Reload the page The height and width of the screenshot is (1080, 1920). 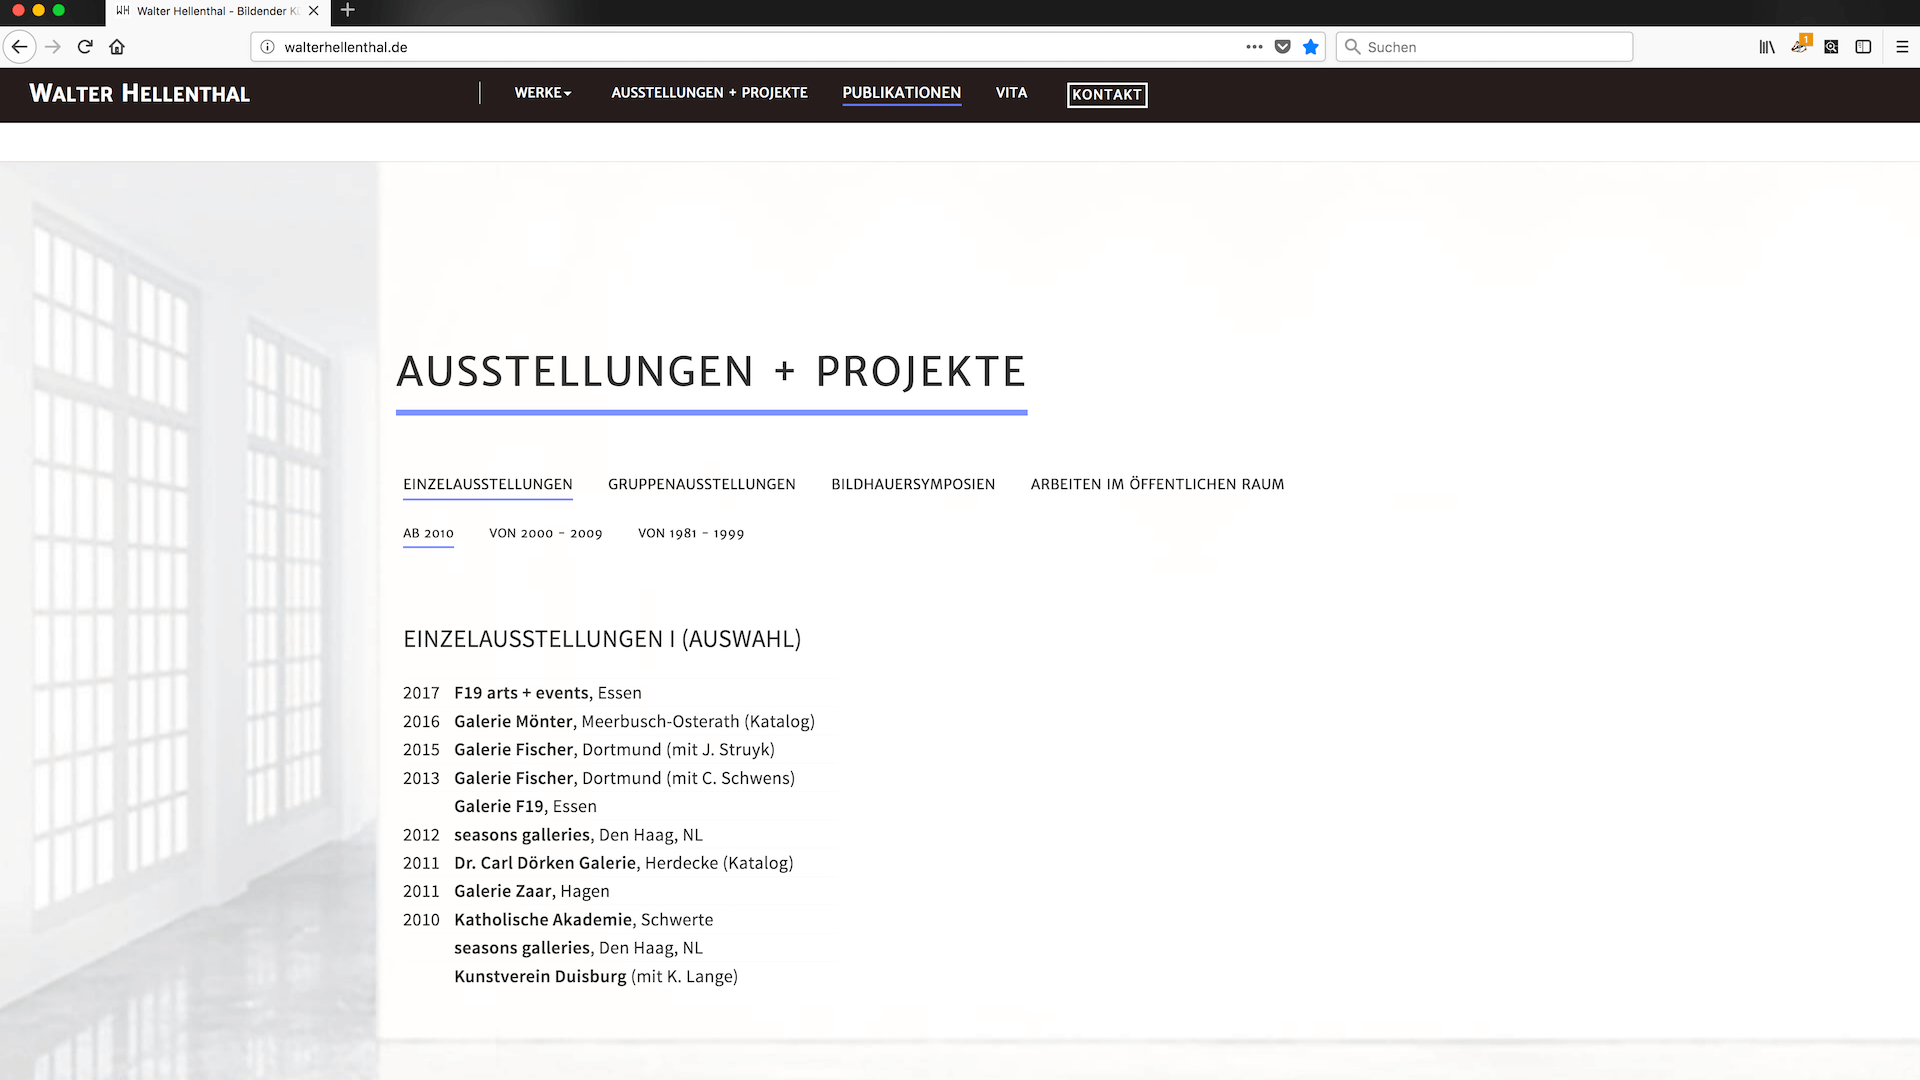pyautogui.click(x=84, y=46)
